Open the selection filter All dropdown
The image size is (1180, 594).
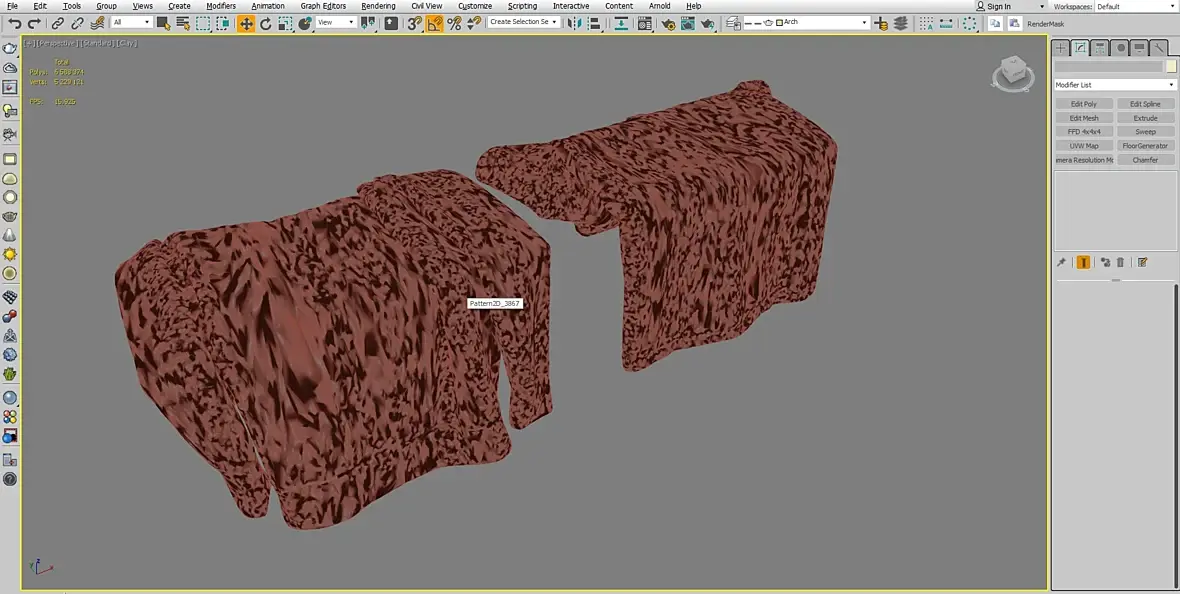131,23
